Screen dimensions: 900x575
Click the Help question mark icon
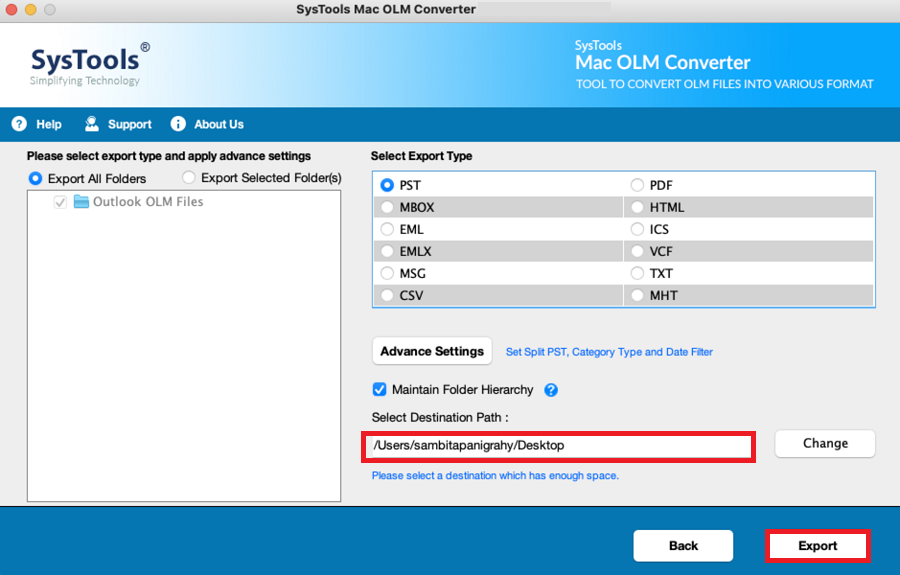[x=19, y=124]
